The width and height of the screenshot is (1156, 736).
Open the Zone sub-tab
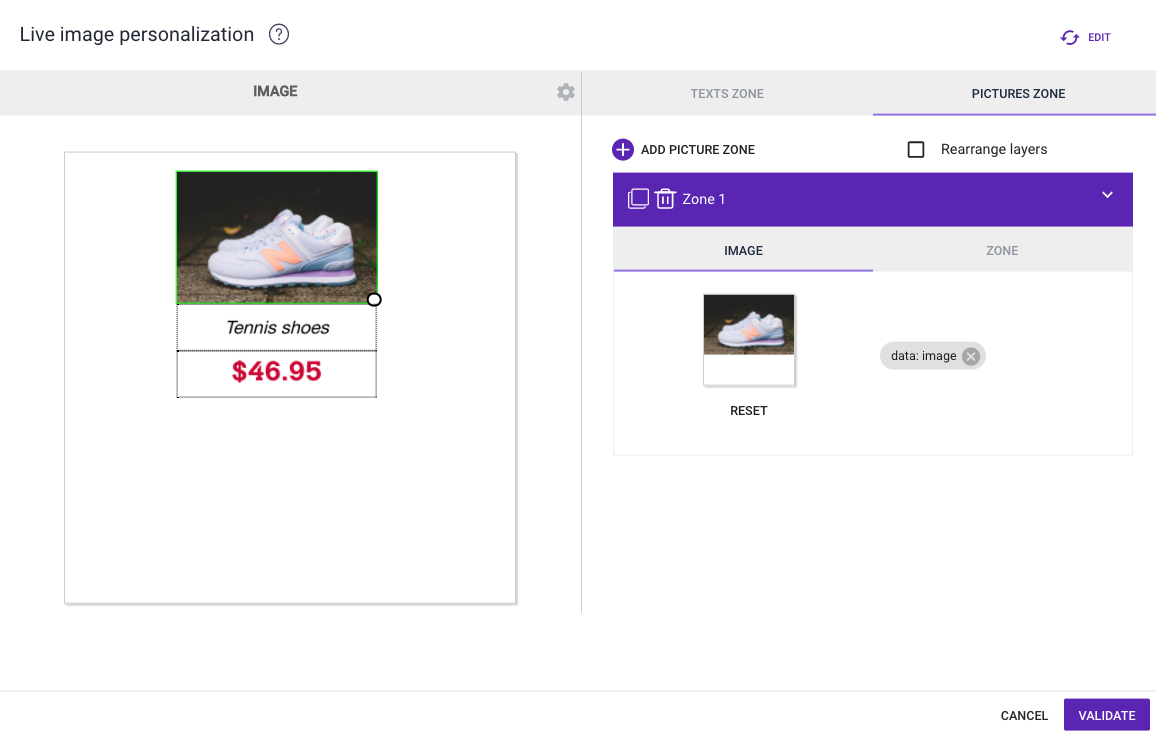click(1002, 251)
